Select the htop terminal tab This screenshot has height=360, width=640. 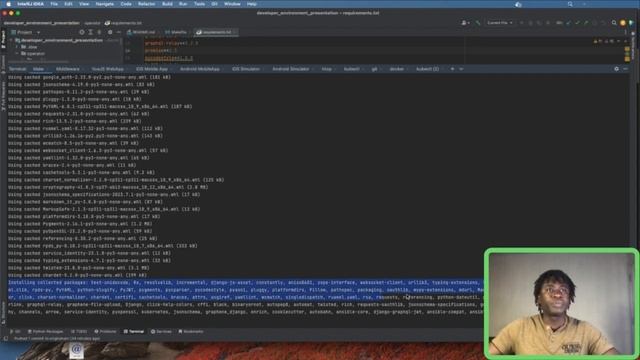(x=327, y=69)
